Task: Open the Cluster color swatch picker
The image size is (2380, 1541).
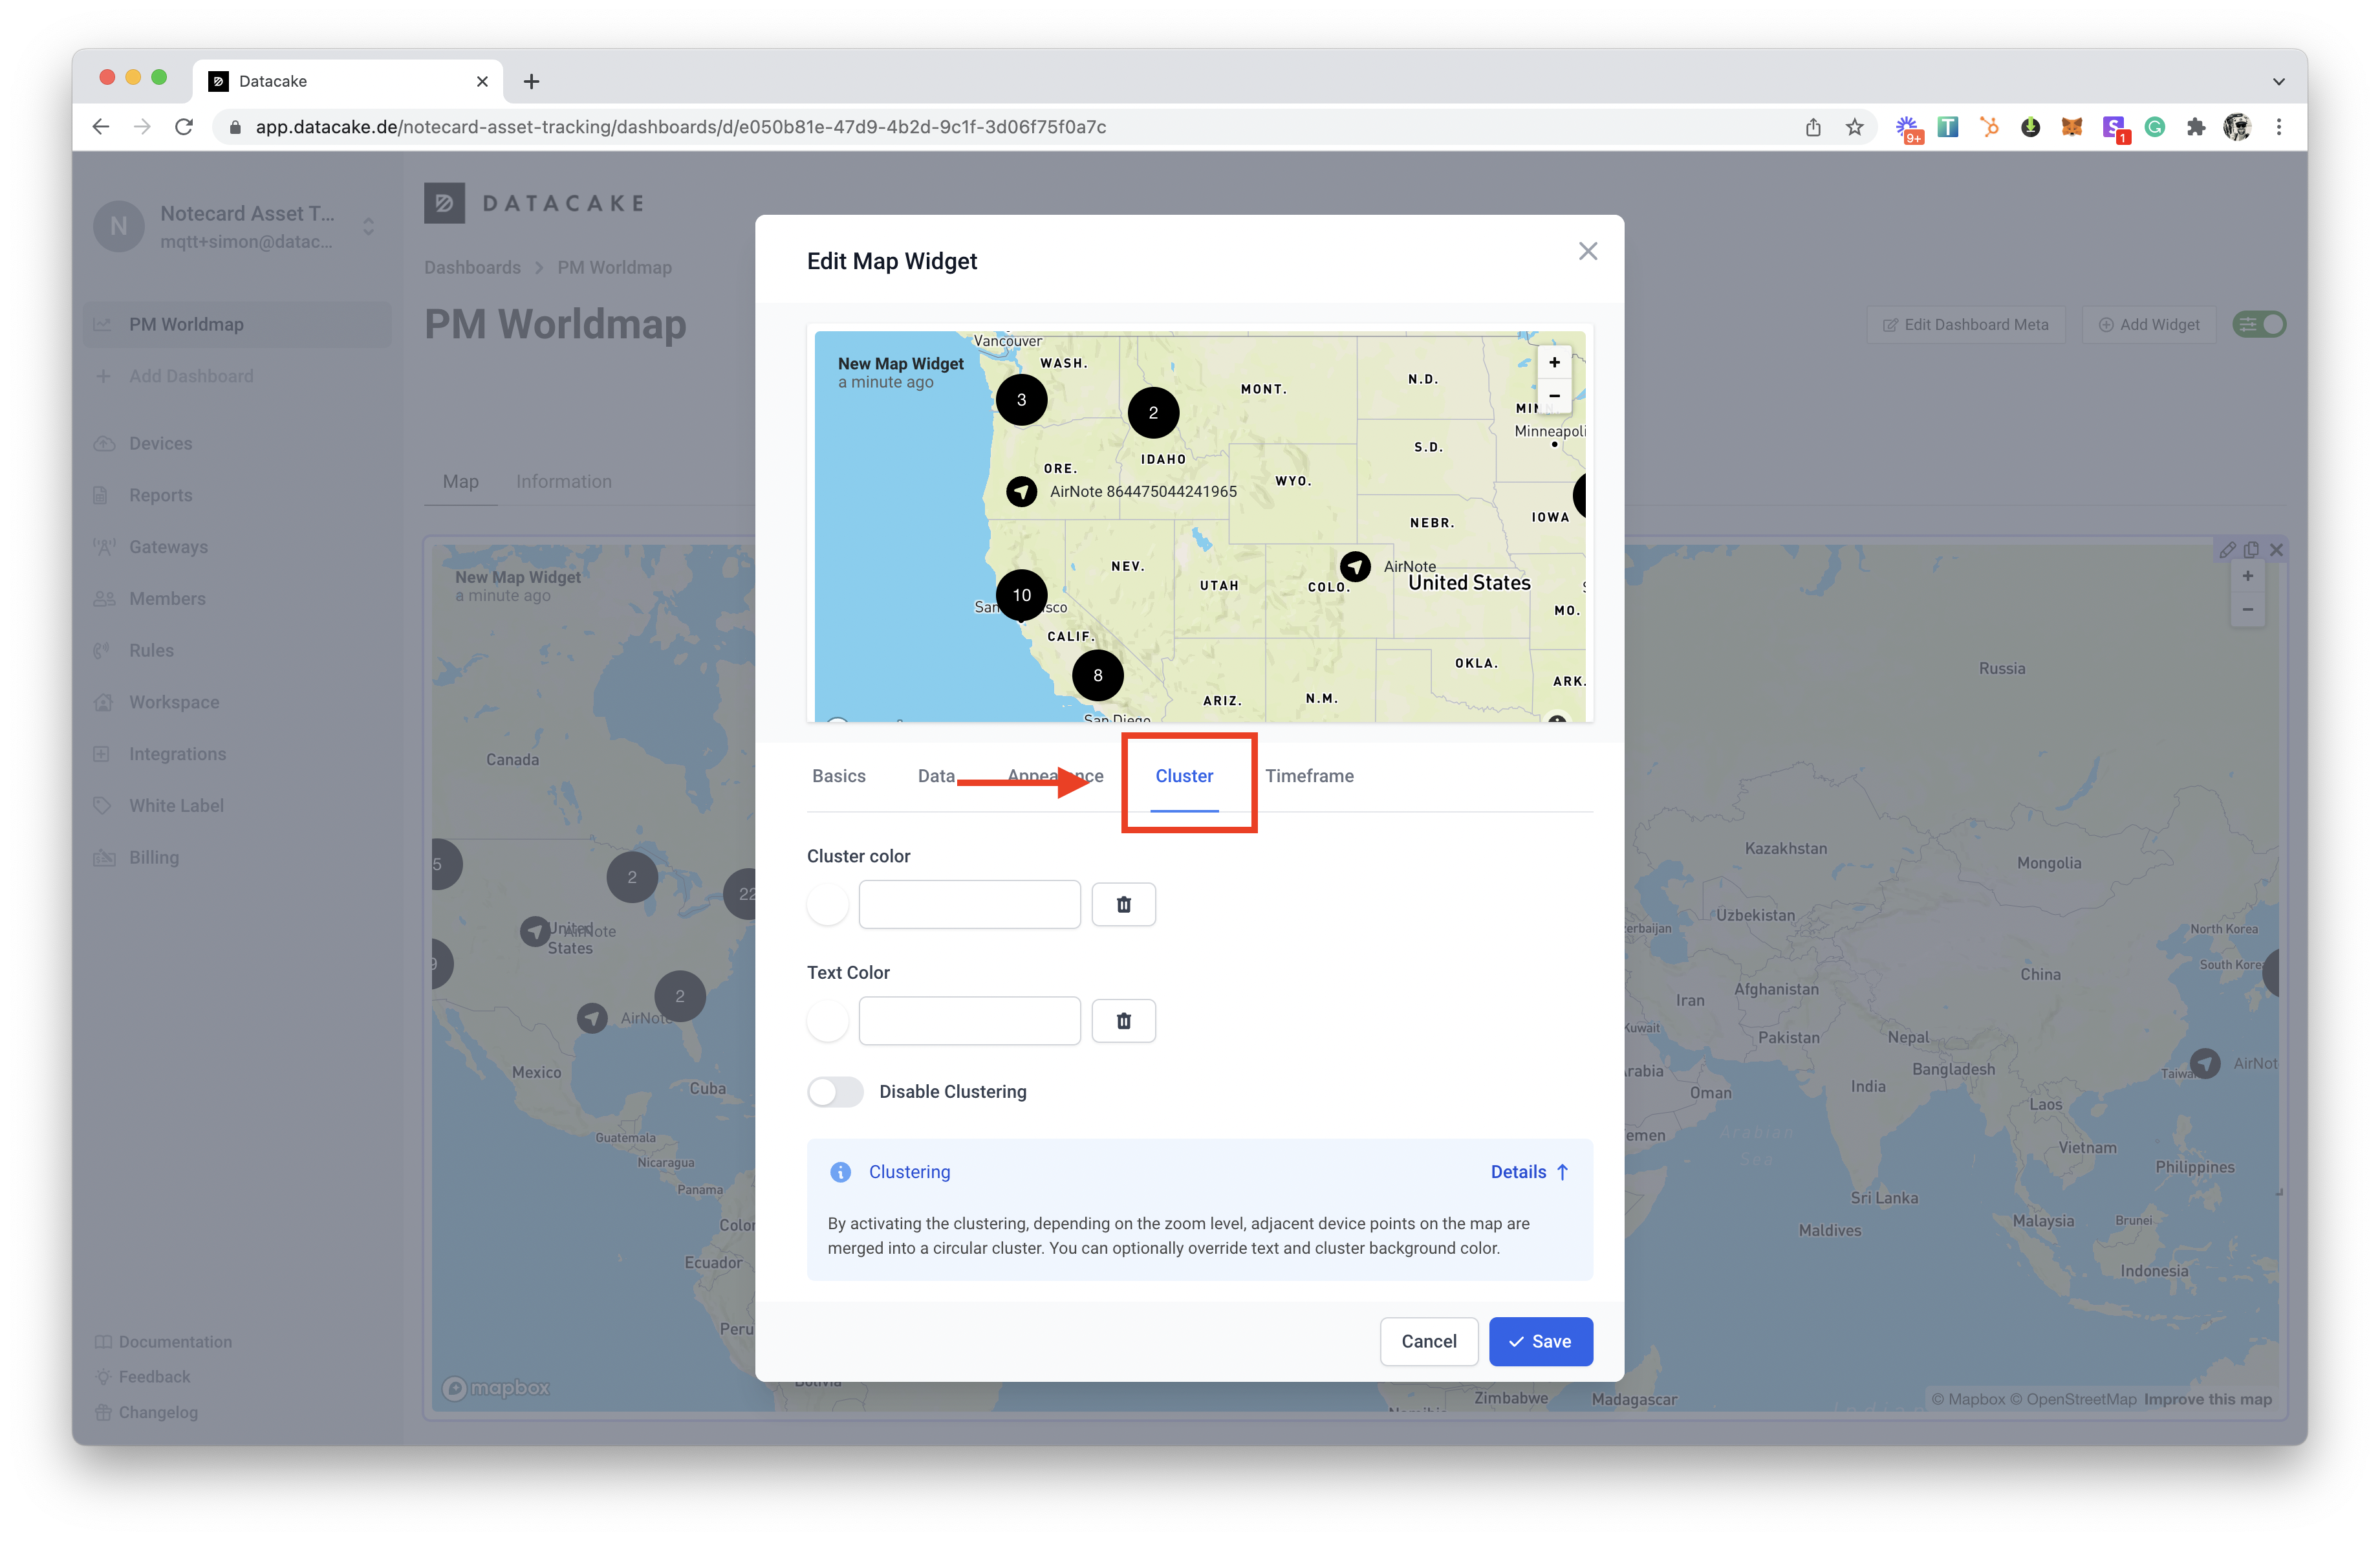Action: 827,904
